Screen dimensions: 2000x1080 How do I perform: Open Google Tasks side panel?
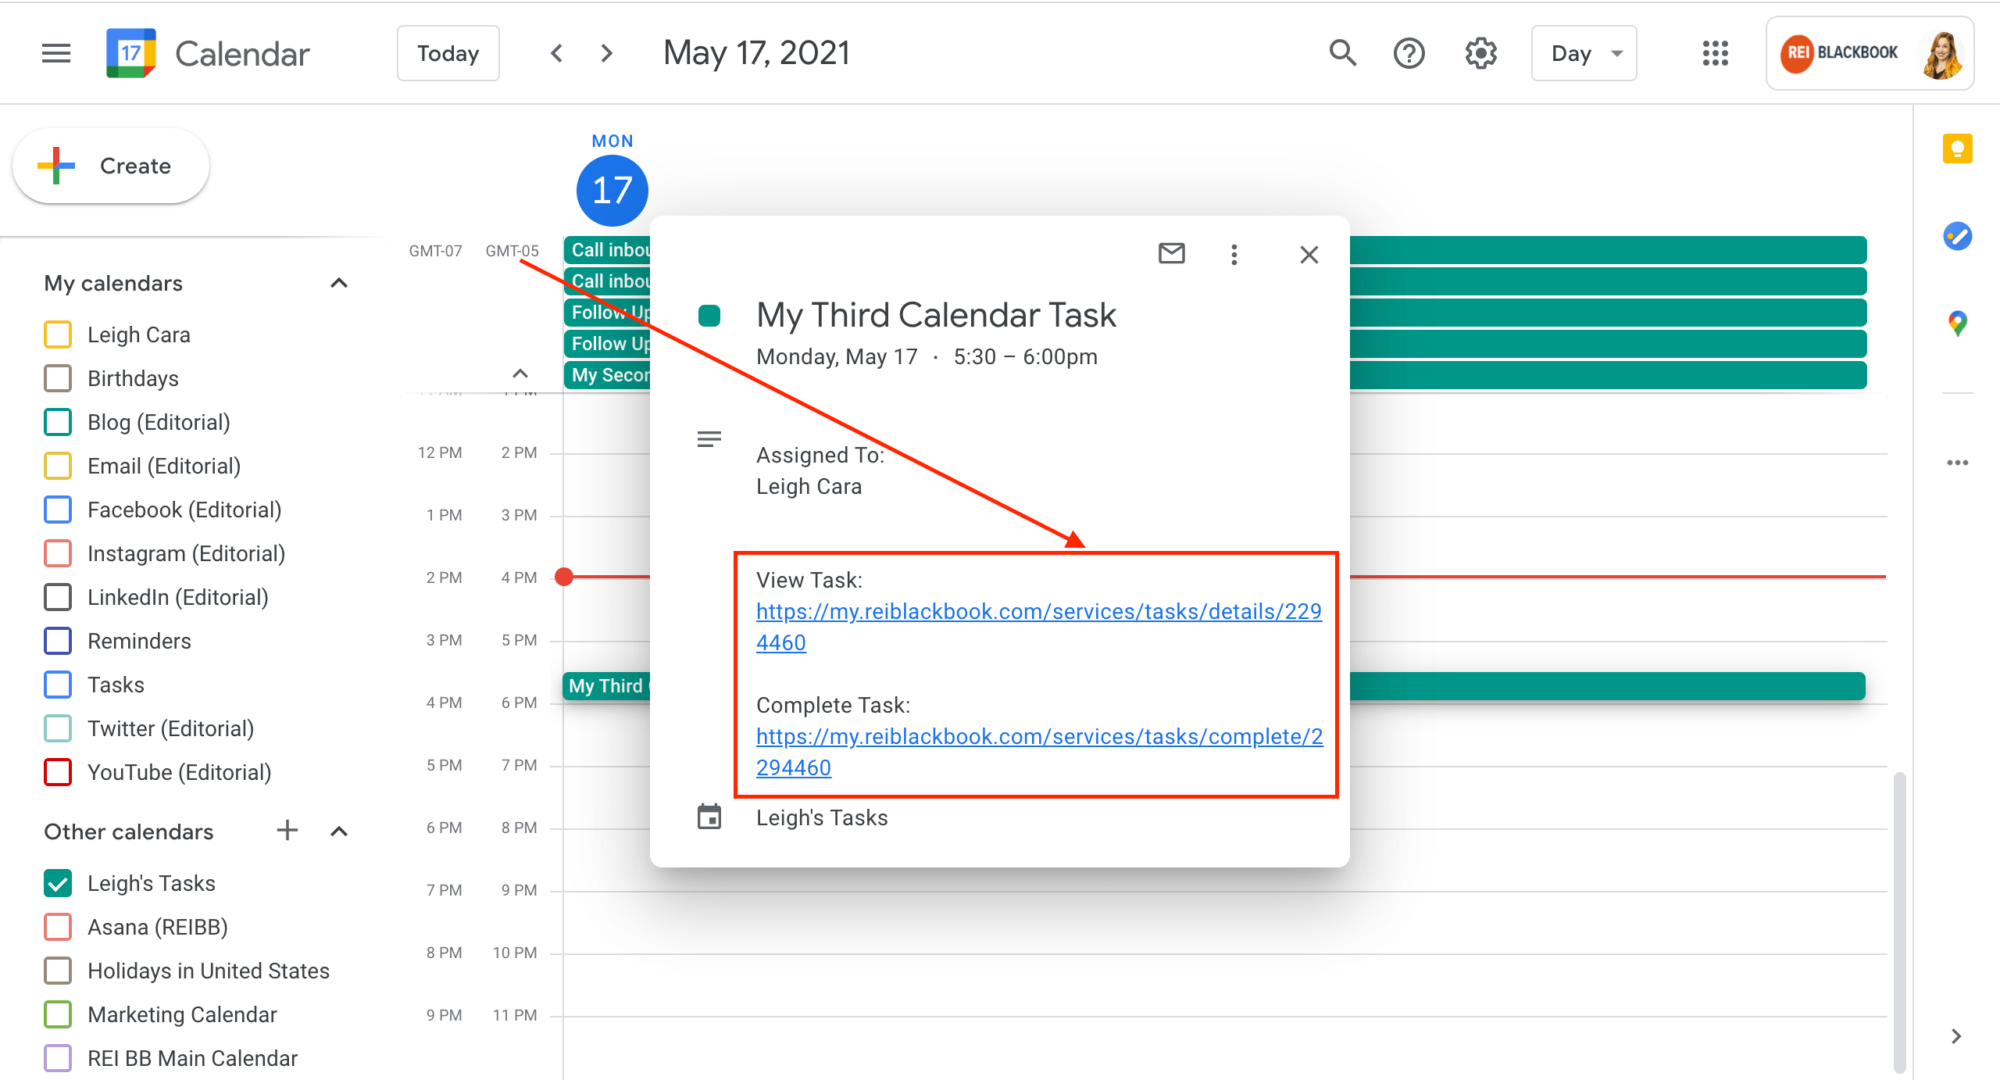click(1957, 236)
